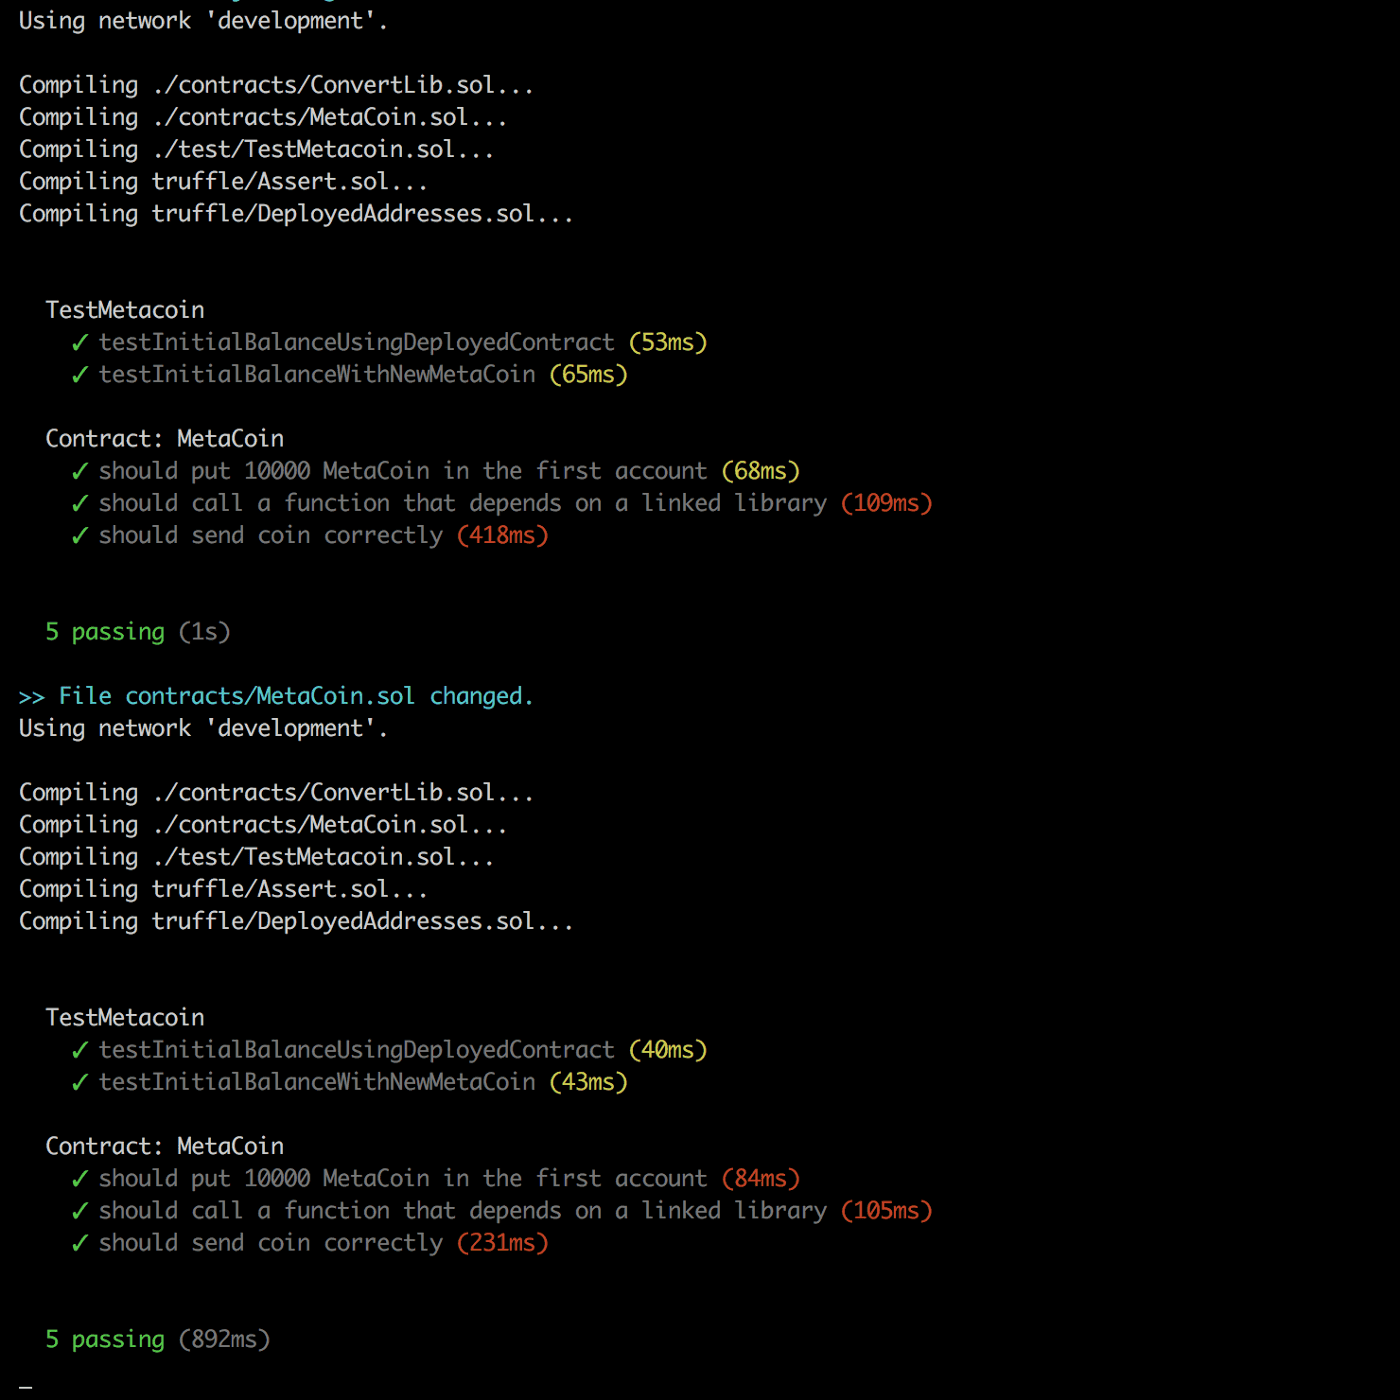Click the checkmark next to testInitialBalanceWithNewMetaCoin (65ms)
Viewport: 1400px width, 1400px height.
(80, 375)
